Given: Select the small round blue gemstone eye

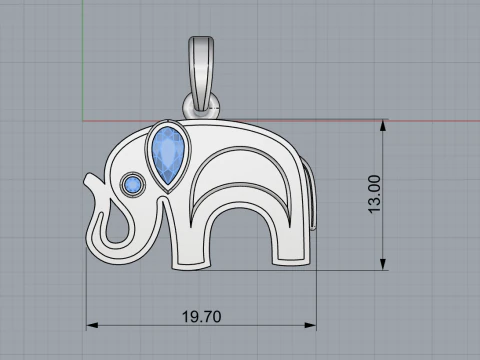Looking at the screenshot, I should [x=133, y=185].
